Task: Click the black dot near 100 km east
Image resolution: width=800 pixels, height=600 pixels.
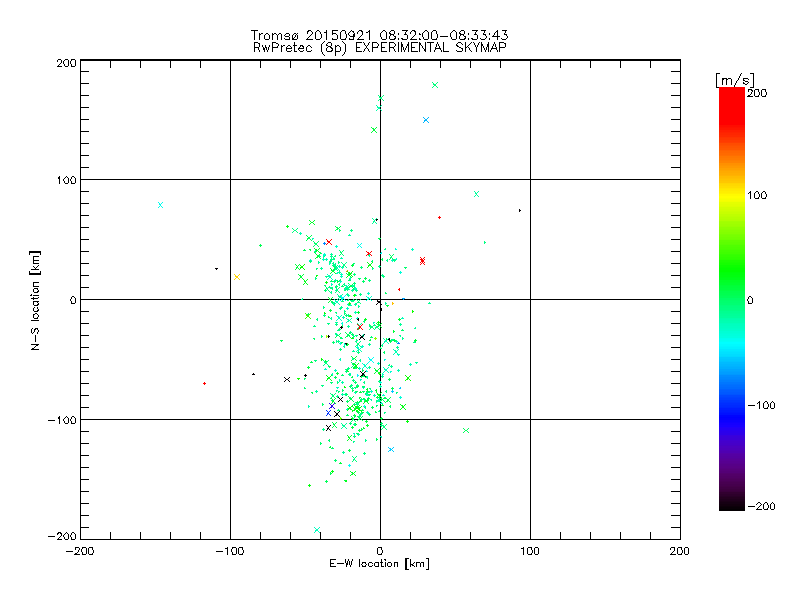Action: pyautogui.click(x=520, y=210)
